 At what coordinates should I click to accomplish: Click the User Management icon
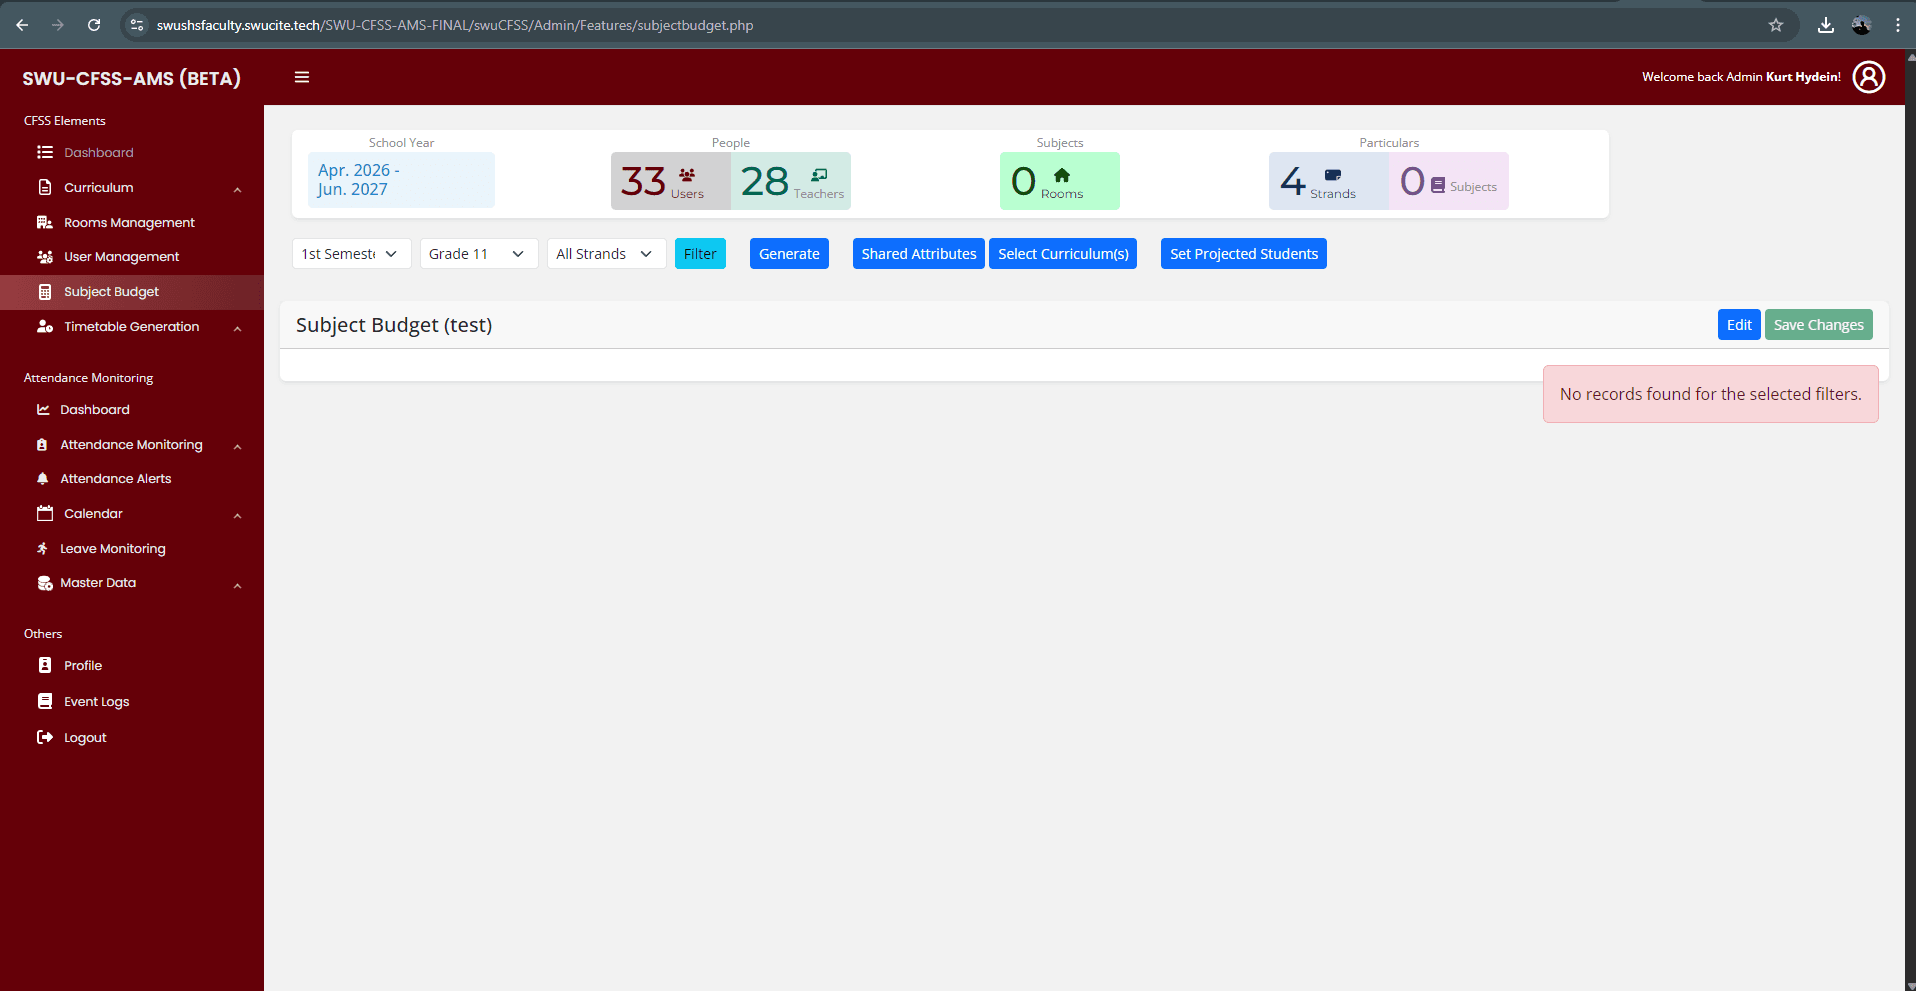click(45, 256)
